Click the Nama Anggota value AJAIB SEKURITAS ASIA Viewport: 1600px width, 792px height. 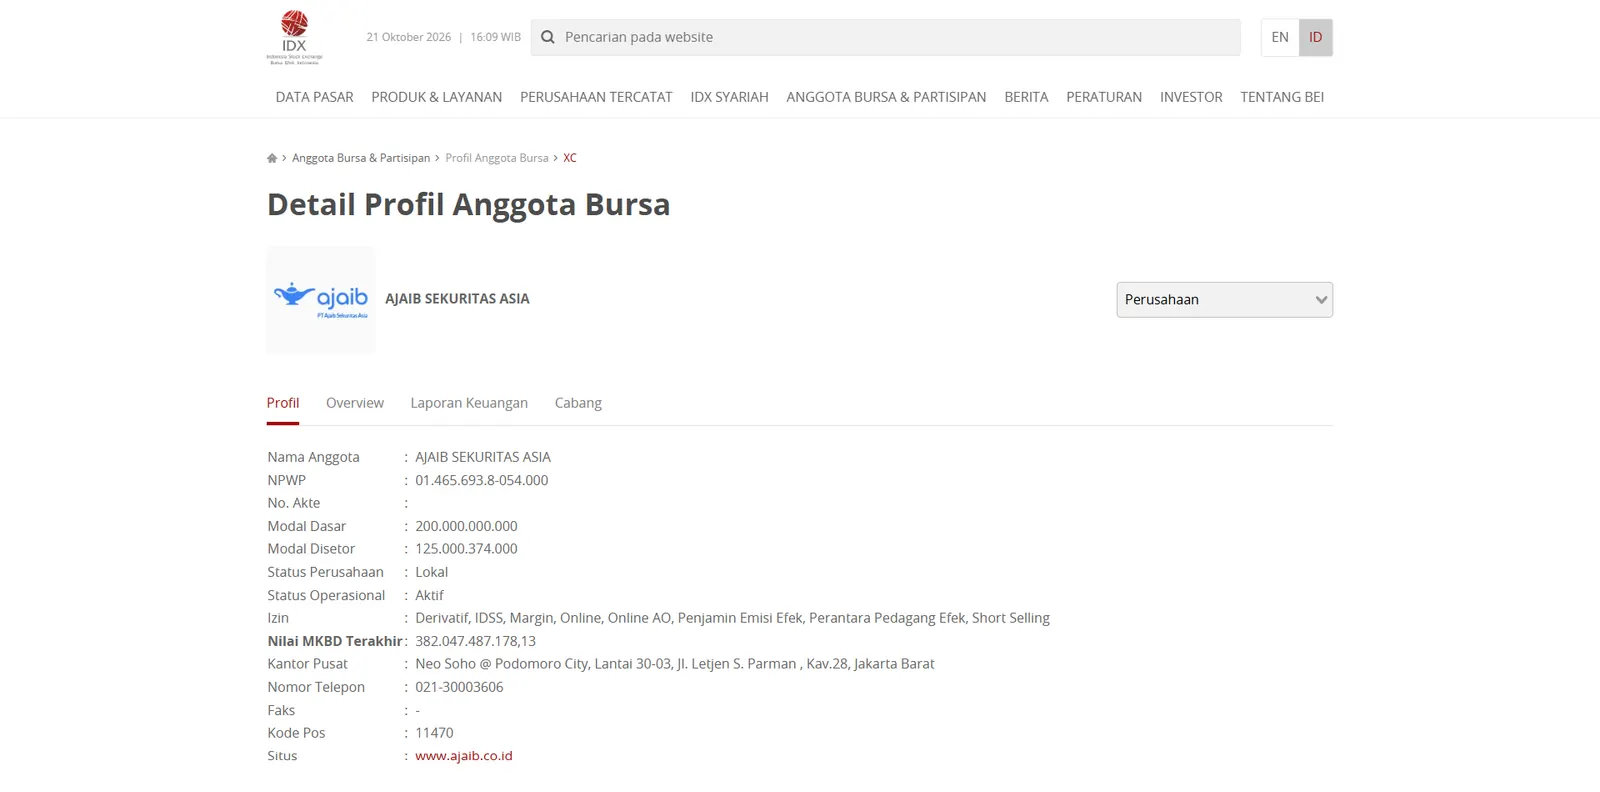pyautogui.click(x=483, y=457)
